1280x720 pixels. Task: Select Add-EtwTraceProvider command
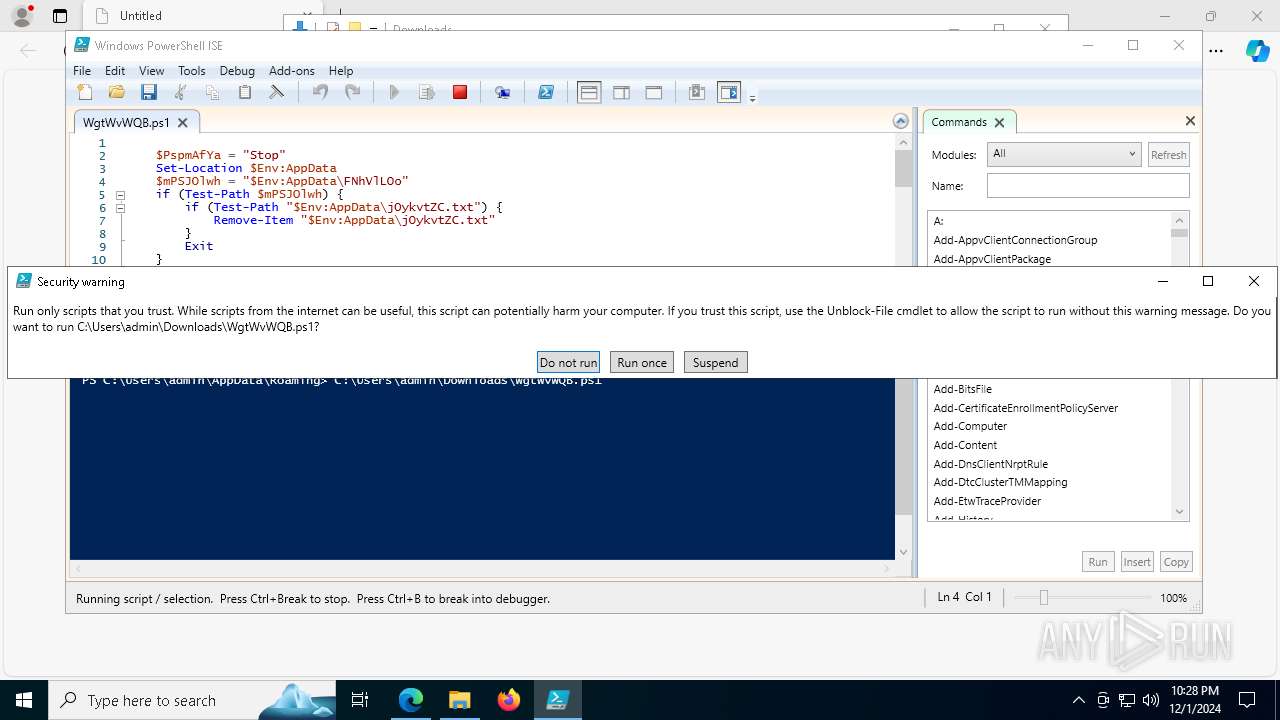987,501
